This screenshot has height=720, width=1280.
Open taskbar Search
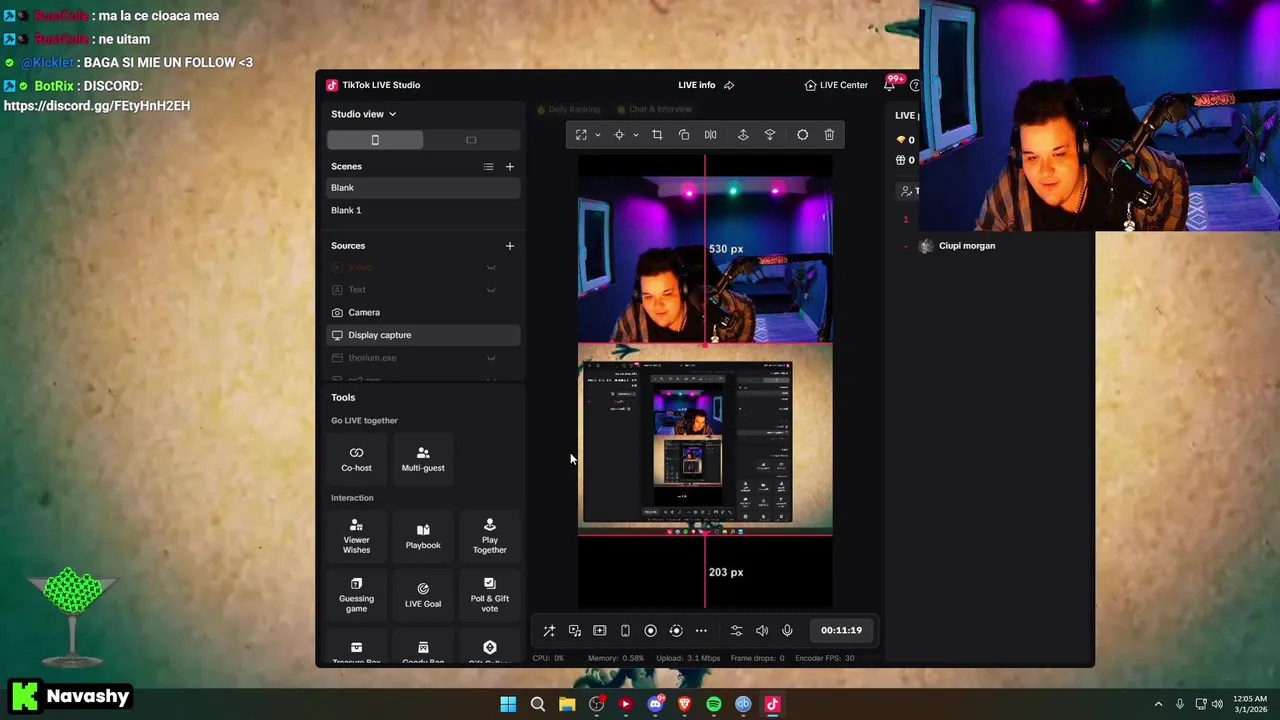coord(537,704)
